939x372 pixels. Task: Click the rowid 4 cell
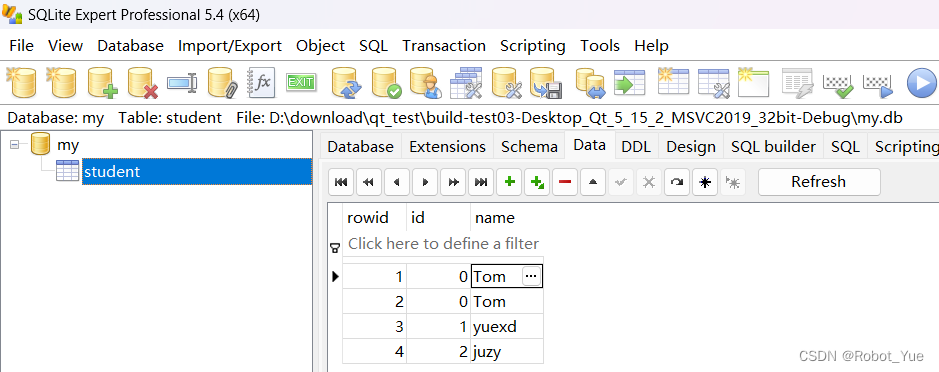[x=374, y=352]
